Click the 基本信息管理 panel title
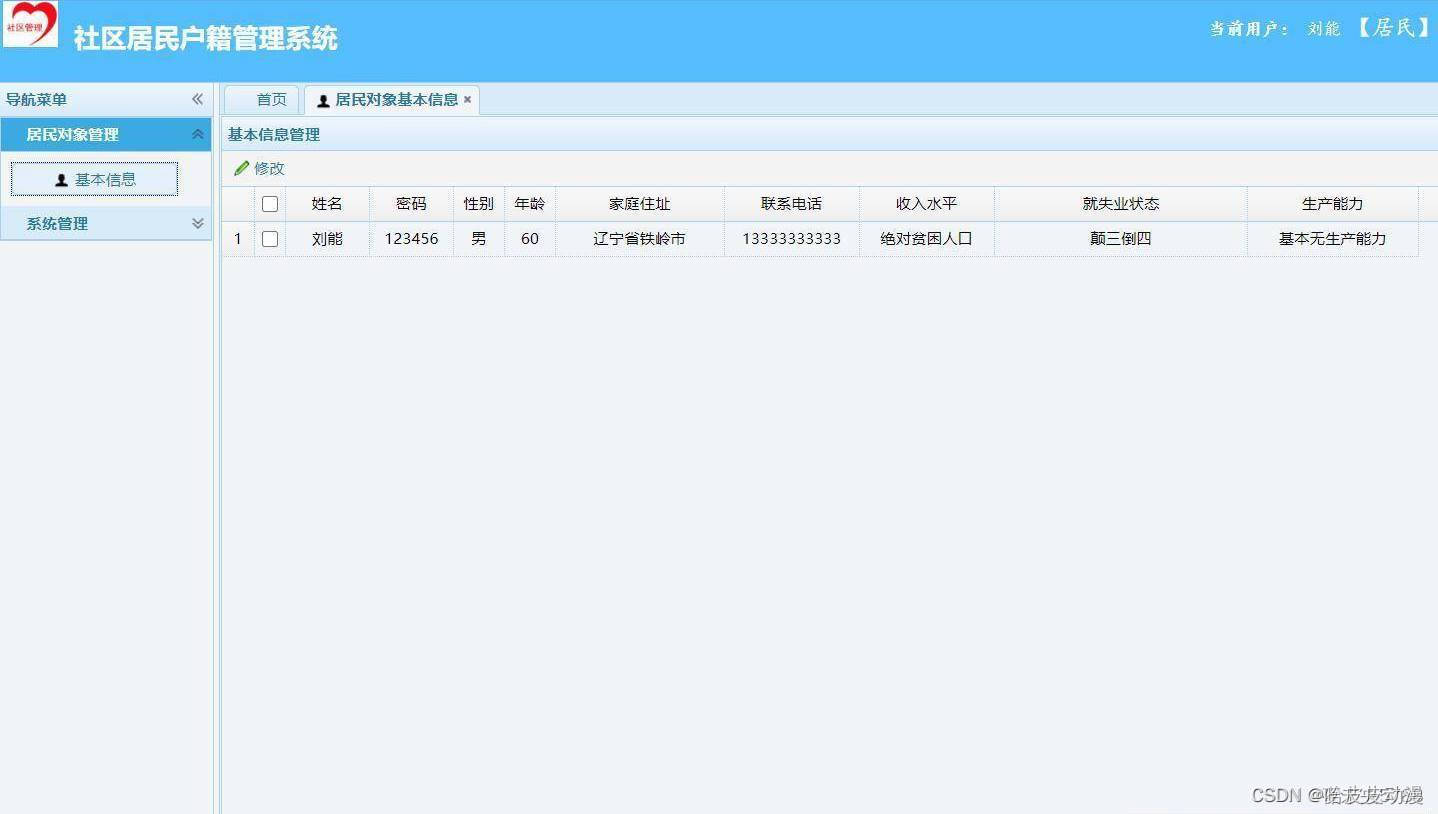 [x=274, y=134]
